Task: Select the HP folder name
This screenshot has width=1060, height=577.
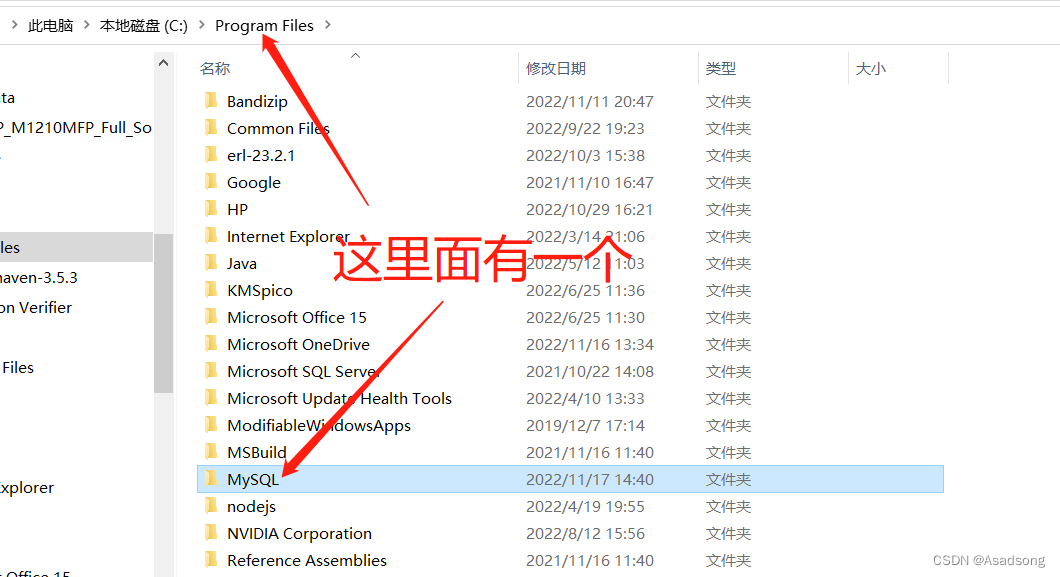Action: (x=237, y=209)
